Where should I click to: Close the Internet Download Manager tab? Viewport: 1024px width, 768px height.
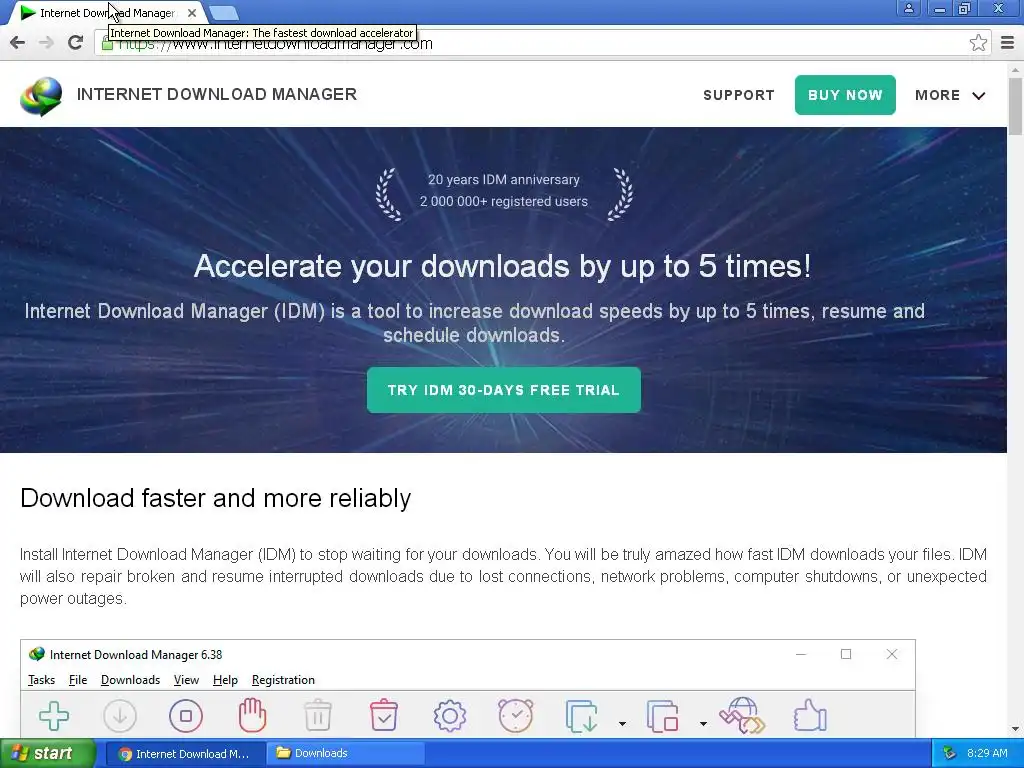point(192,13)
